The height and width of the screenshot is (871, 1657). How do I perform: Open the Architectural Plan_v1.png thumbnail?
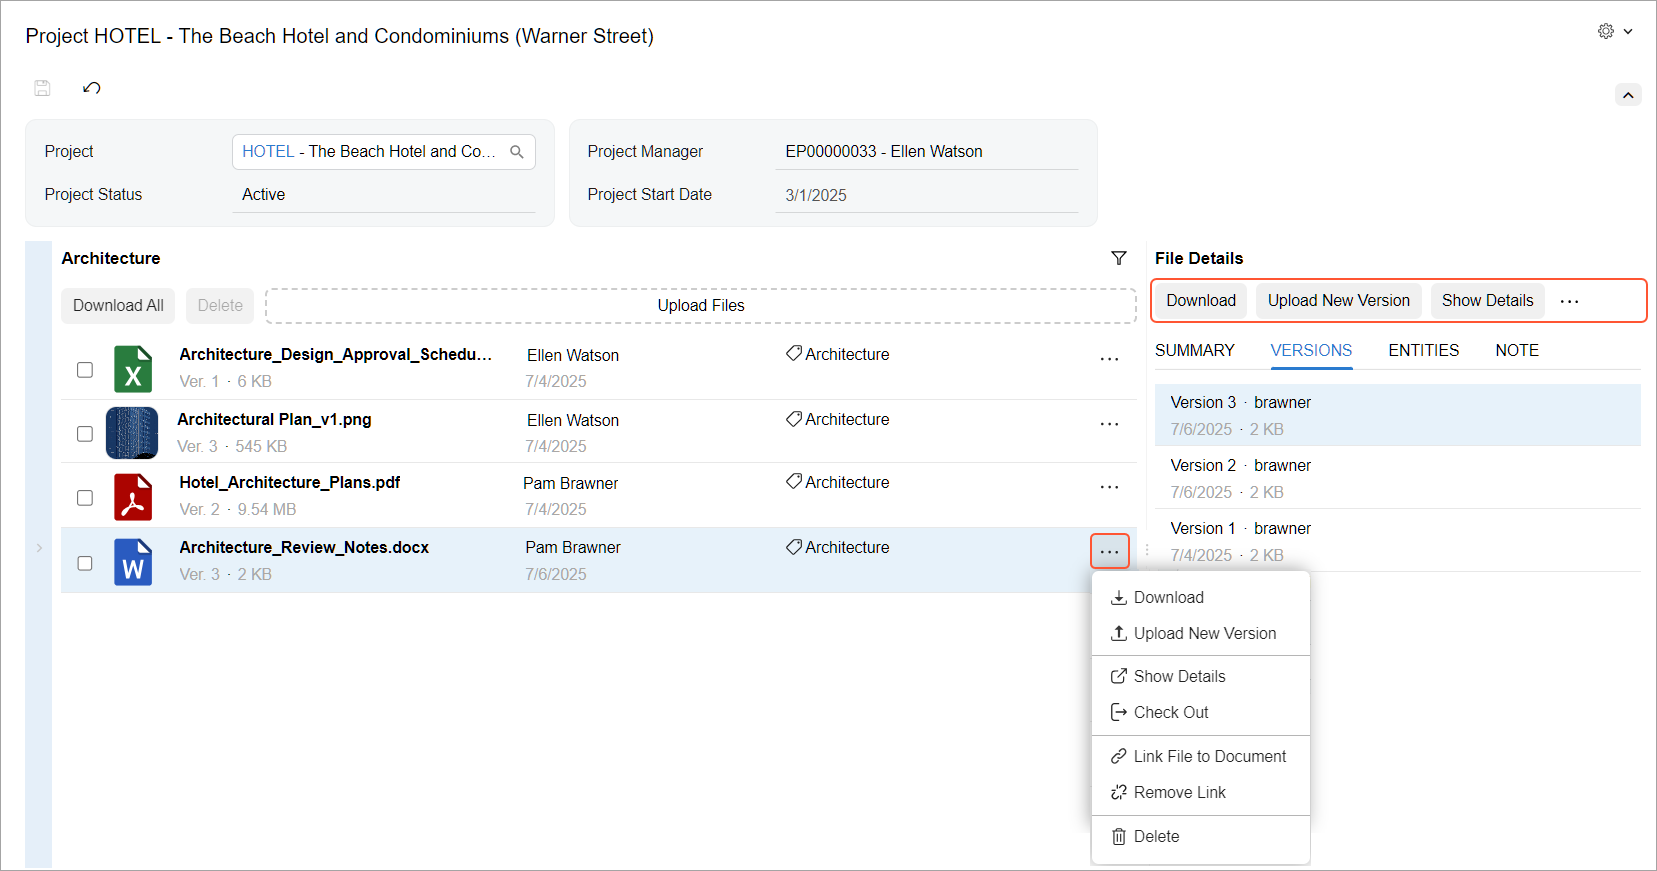[x=132, y=433]
